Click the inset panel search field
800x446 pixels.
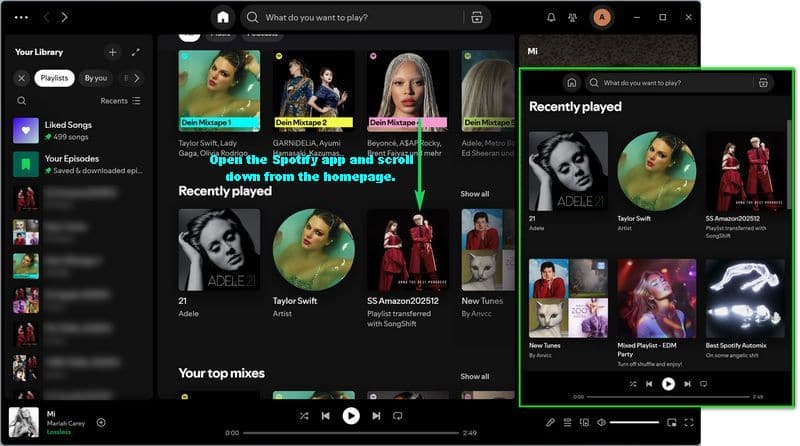[679, 83]
